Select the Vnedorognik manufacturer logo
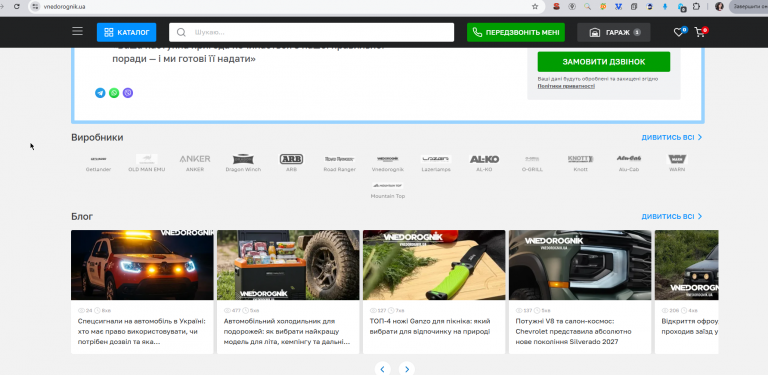 click(x=387, y=159)
